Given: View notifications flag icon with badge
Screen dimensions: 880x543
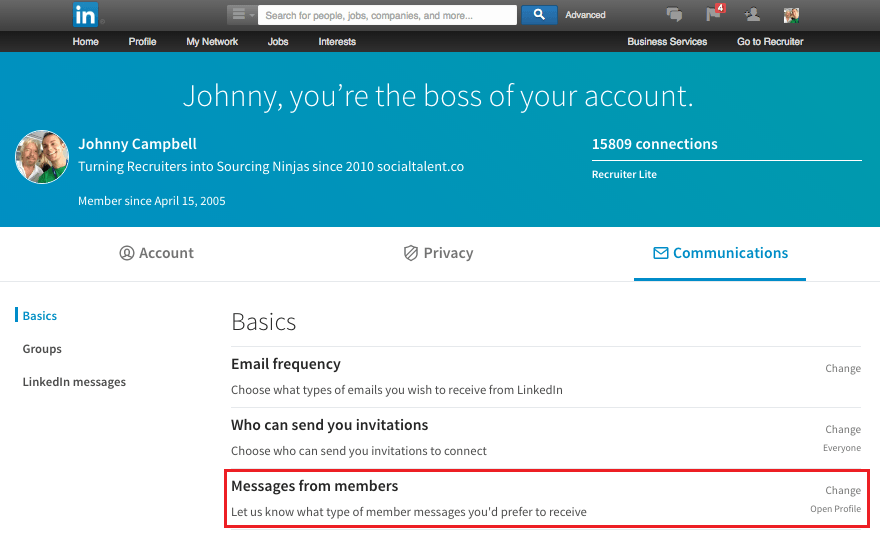Looking at the screenshot, I should tap(714, 13).
